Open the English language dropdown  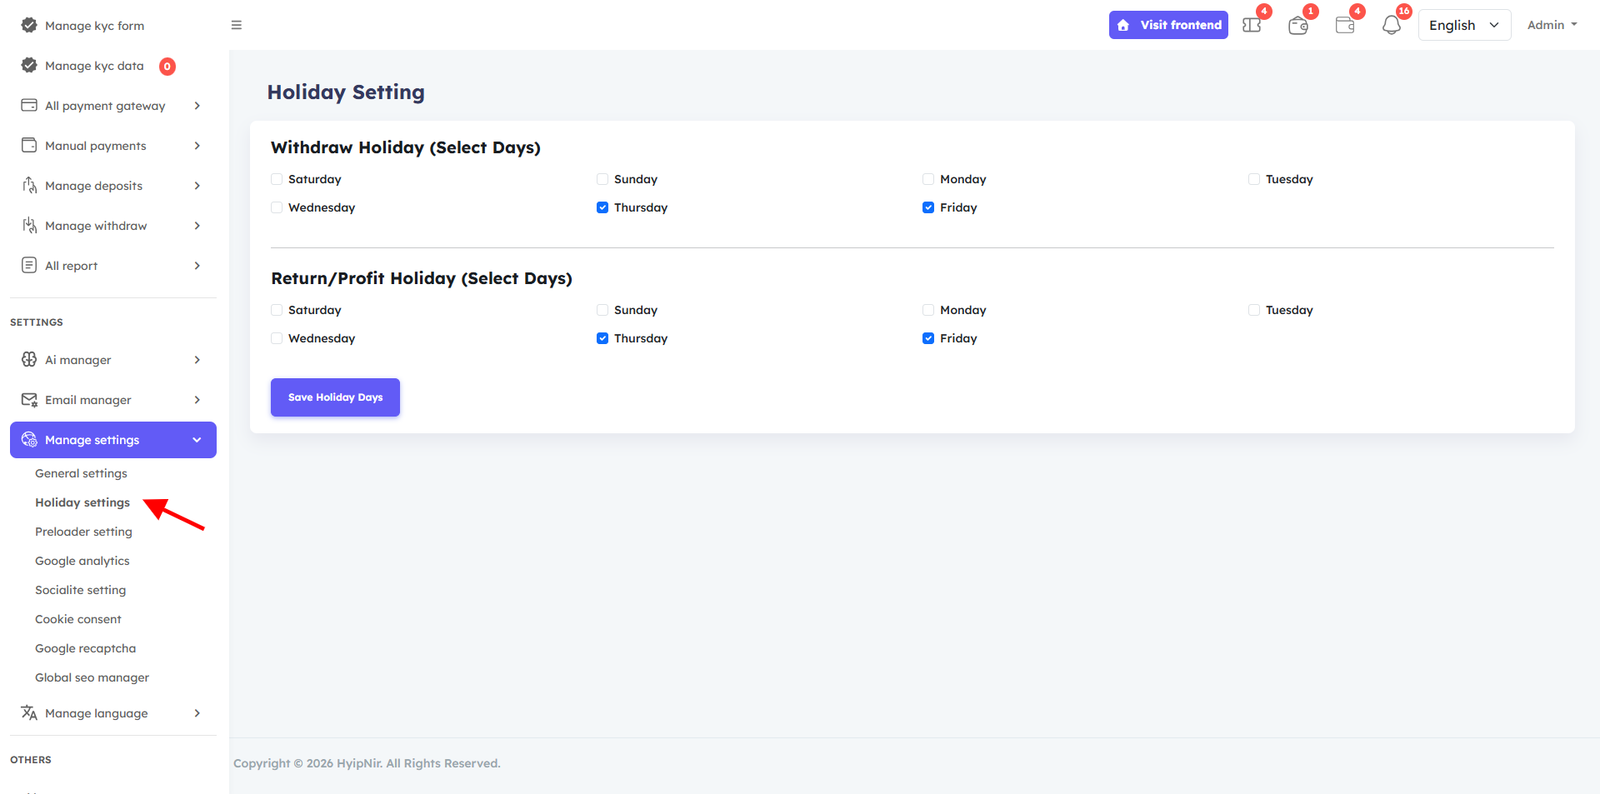click(x=1463, y=25)
